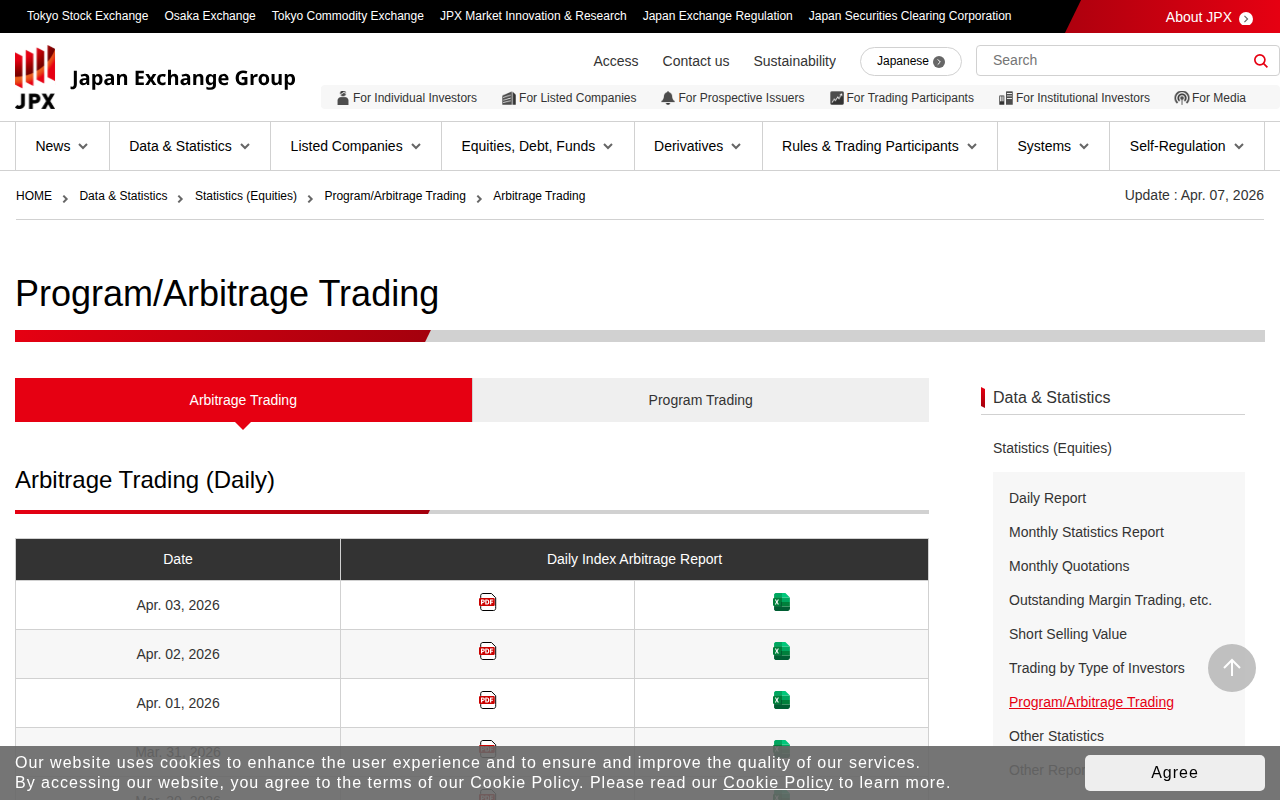Click the For Trading Participants chart icon
The height and width of the screenshot is (800, 1280).
click(837, 98)
